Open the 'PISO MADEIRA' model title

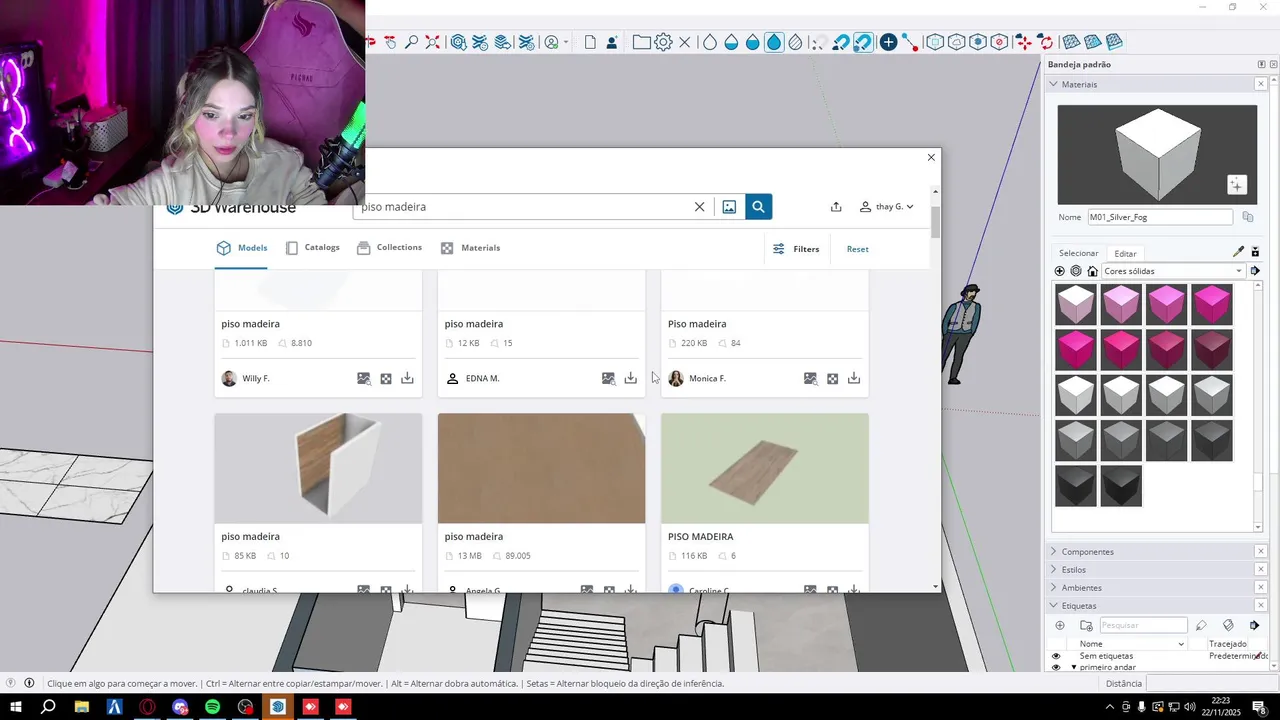pyautogui.click(x=700, y=537)
